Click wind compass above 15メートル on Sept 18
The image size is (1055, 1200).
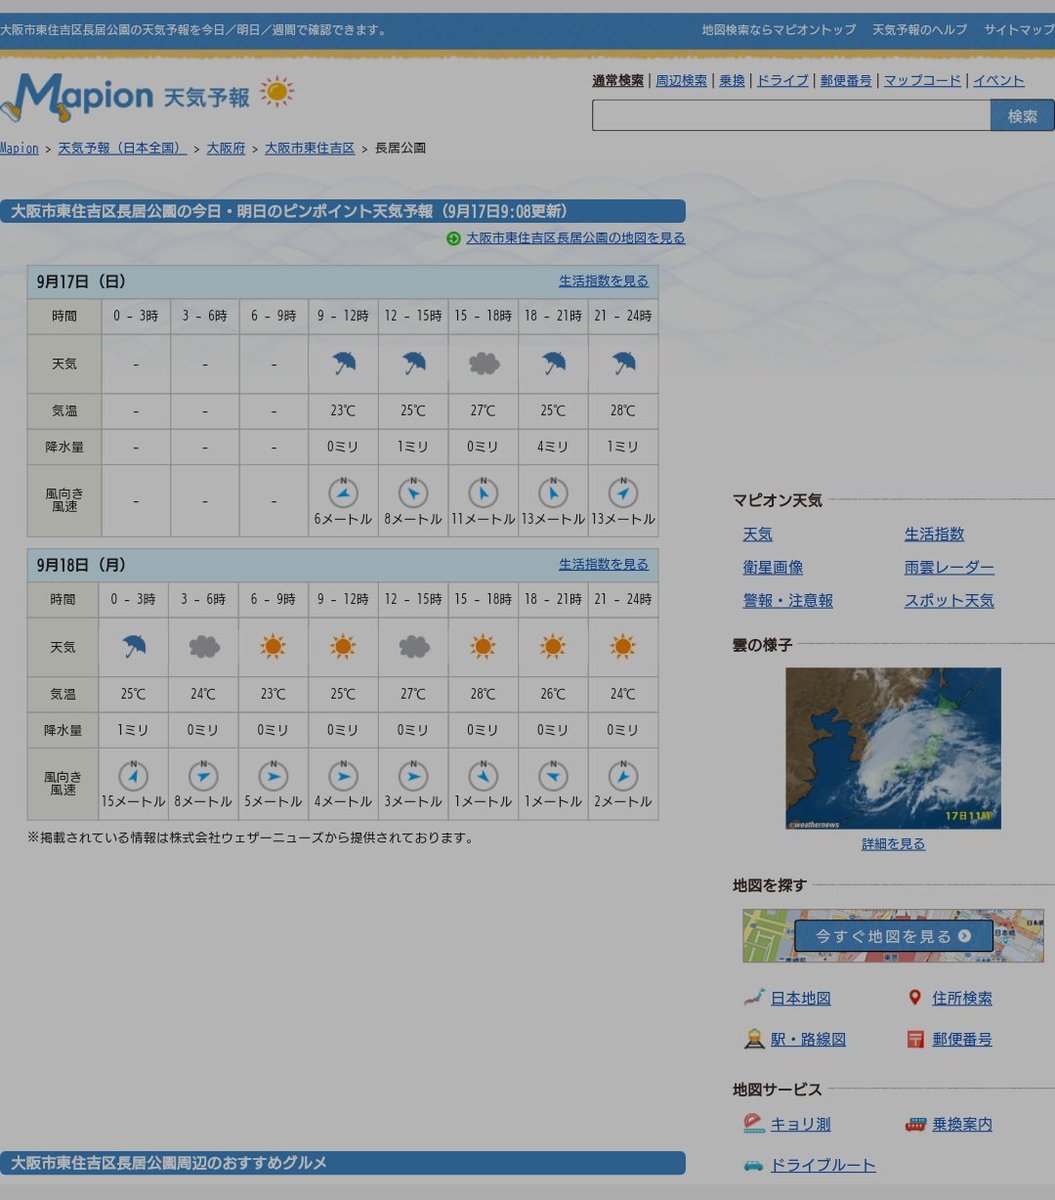tap(133, 776)
